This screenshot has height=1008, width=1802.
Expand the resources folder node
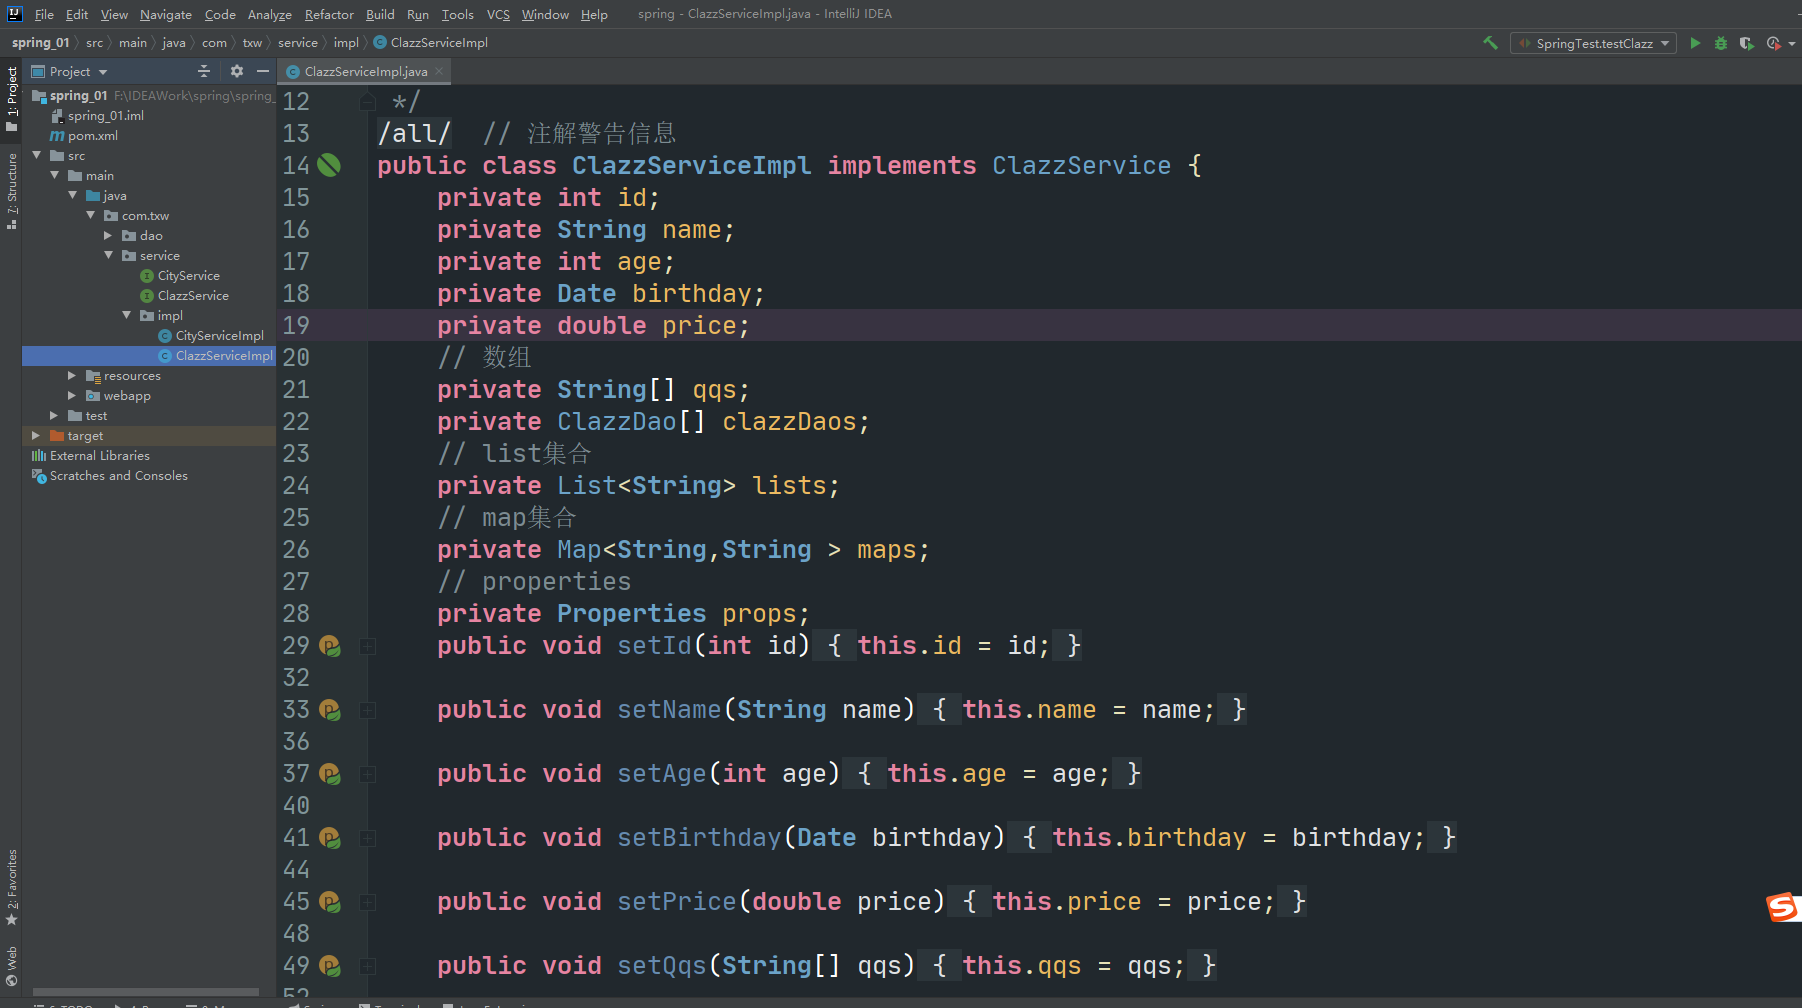click(x=72, y=375)
